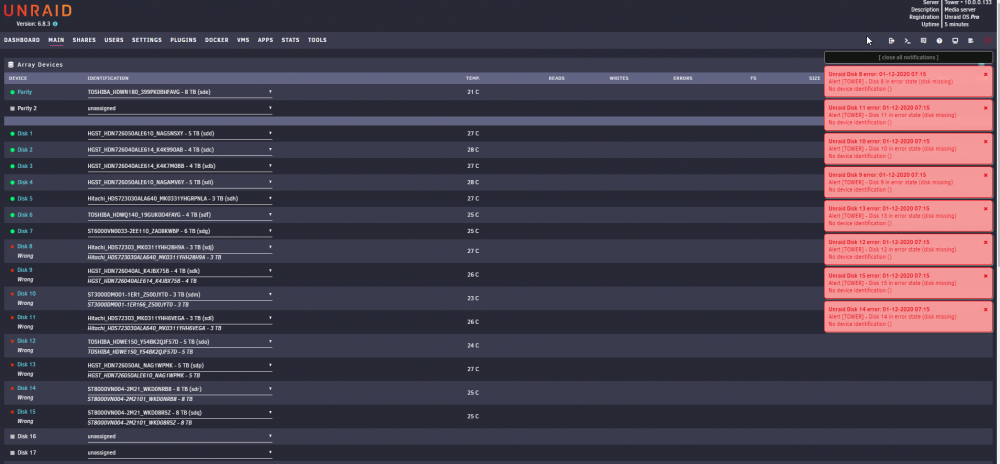Dismiss the Disk 14 error notification
Image resolution: width=1000 pixels, height=464 pixels.
tap(985, 309)
